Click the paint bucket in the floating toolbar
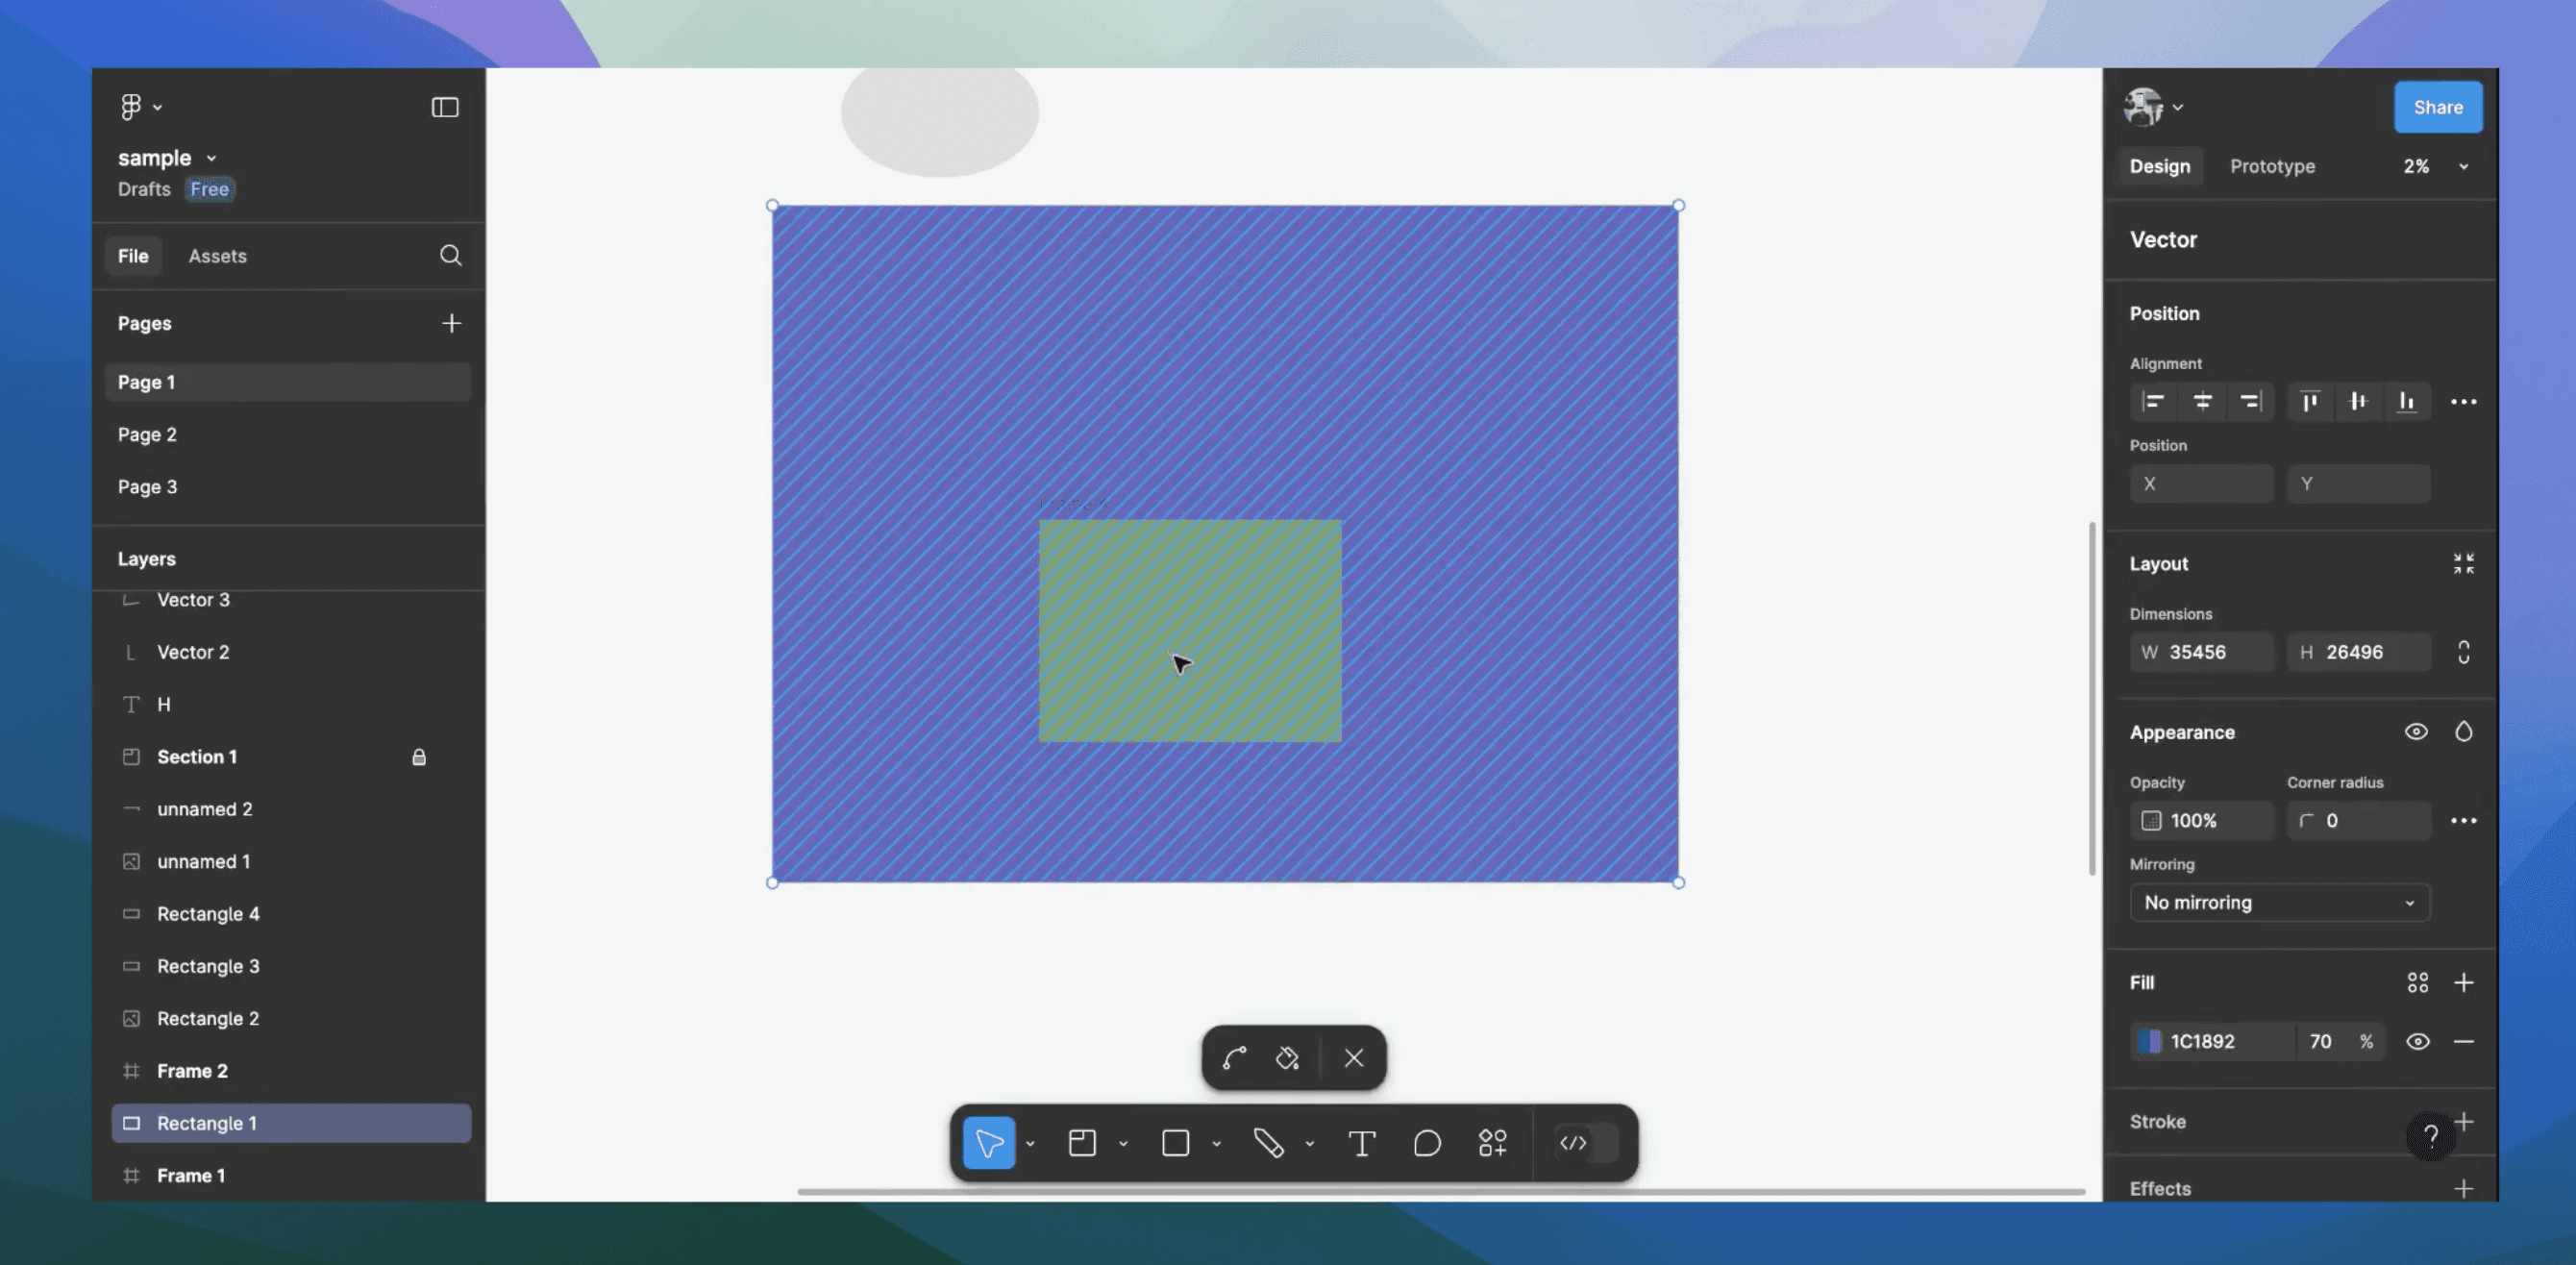The width and height of the screenshot is (2576, 1265). tap(1288, 1058)
